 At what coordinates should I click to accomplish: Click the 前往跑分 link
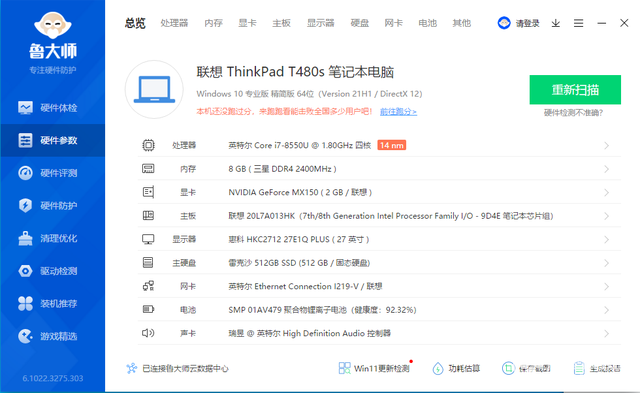coord(398,111)
